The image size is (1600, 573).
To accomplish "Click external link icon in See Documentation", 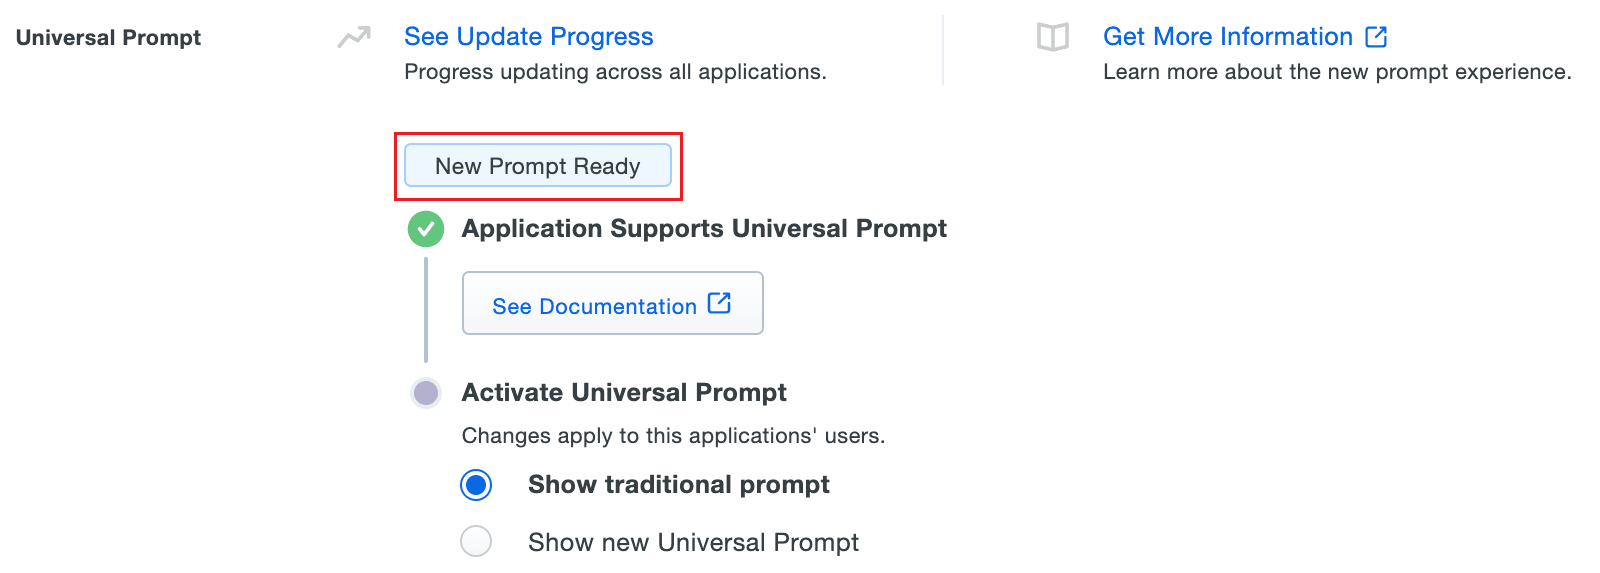I will 719,303.
